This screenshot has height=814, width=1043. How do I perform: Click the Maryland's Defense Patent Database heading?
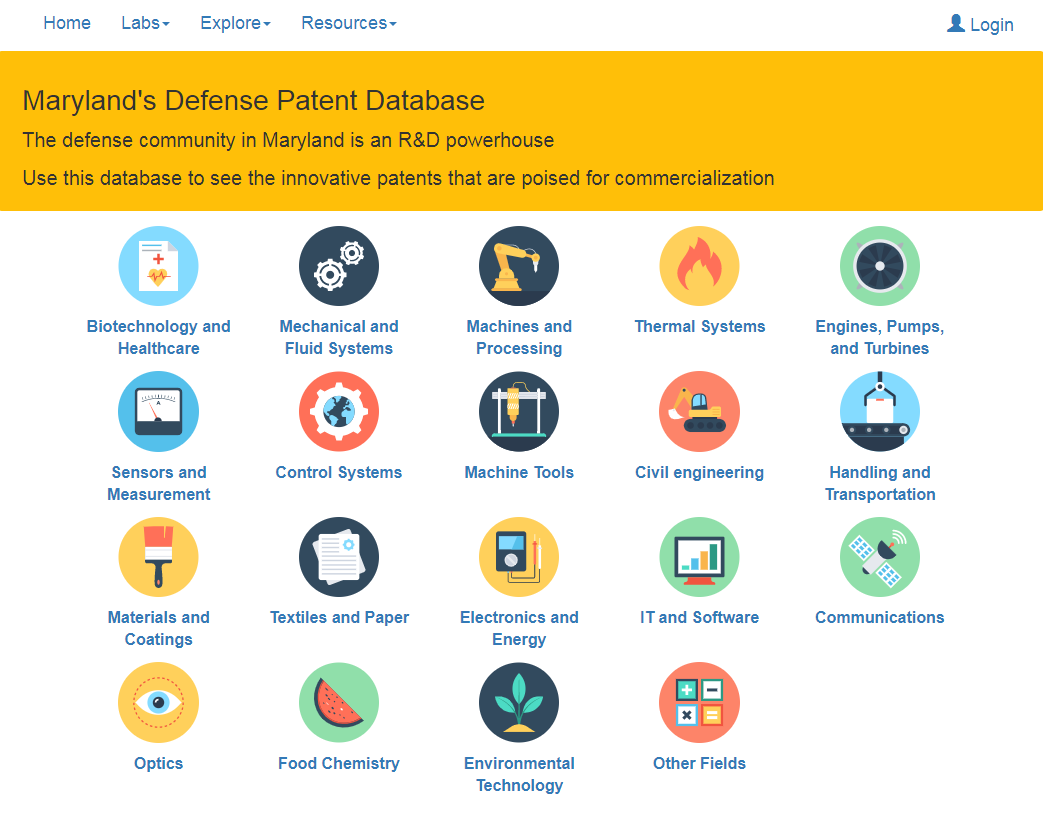tap(253, 100)
